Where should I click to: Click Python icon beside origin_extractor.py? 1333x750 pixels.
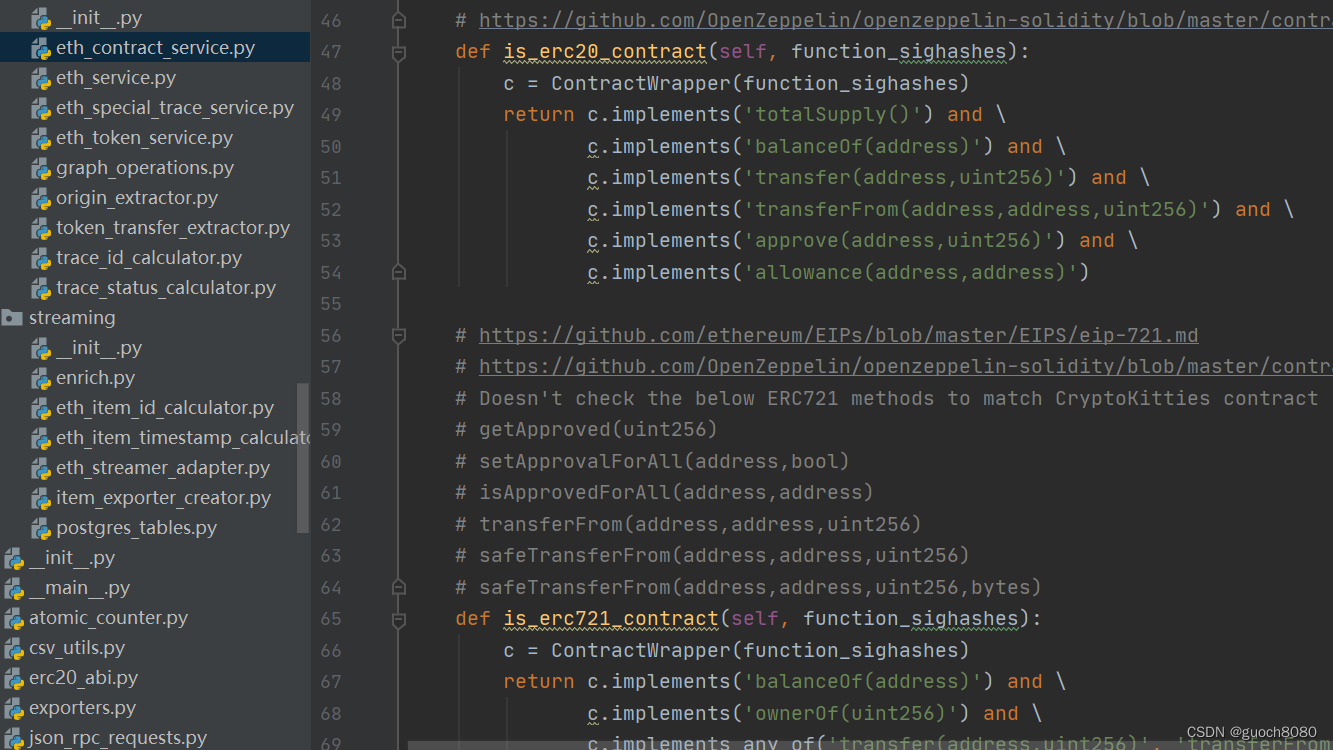41,198
